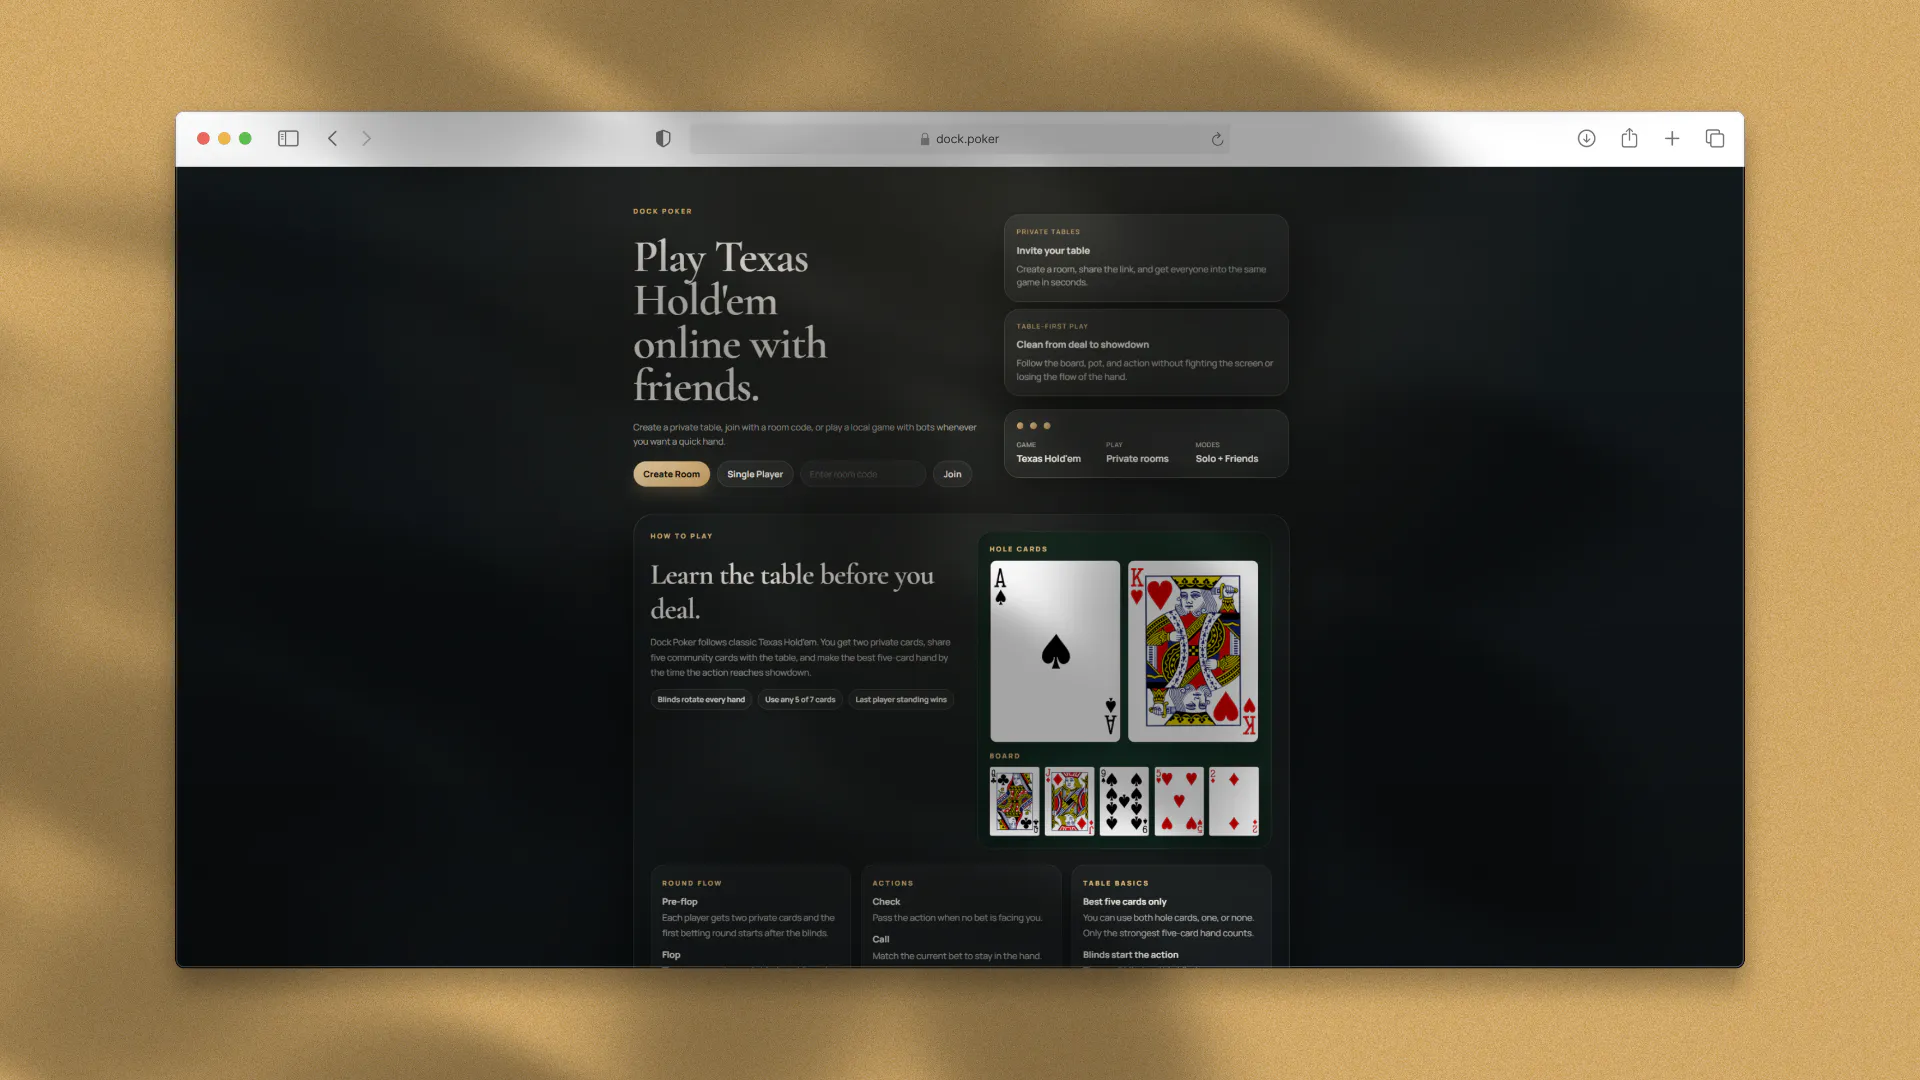
Task: Click the TABLE-FIRST PLAY label
Action: tap(1052, 327)
